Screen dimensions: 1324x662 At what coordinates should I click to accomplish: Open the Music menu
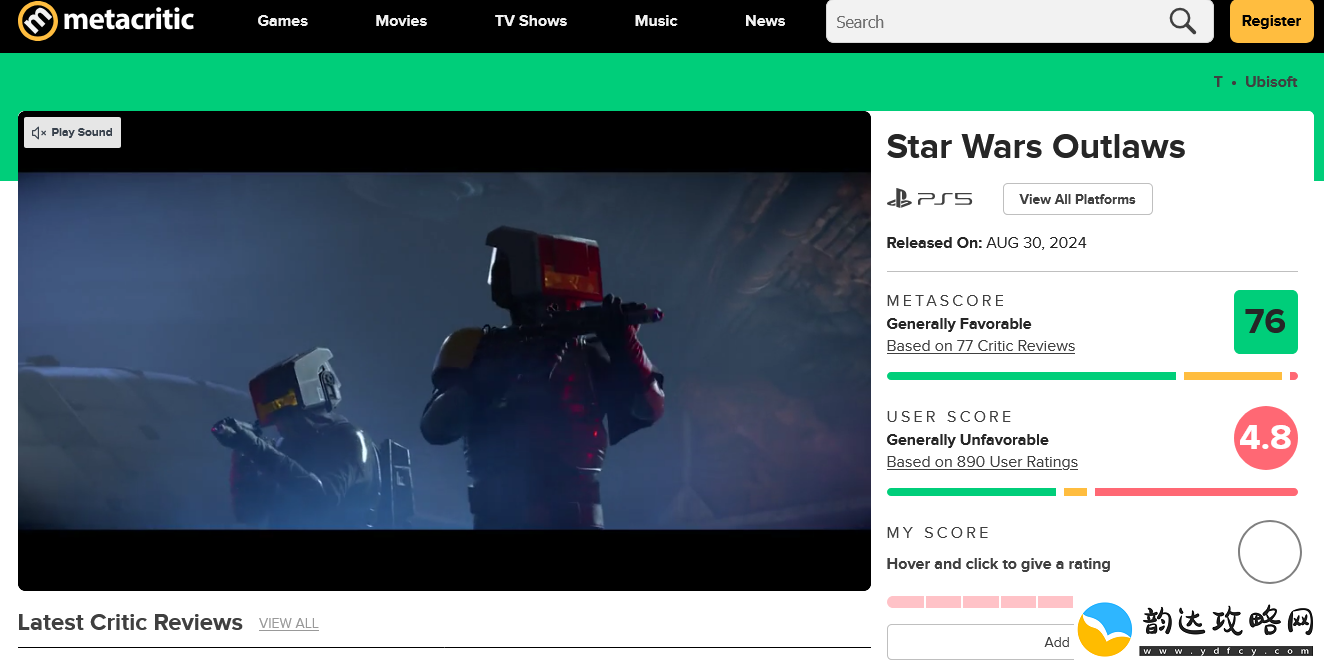(x=656, y=21)
